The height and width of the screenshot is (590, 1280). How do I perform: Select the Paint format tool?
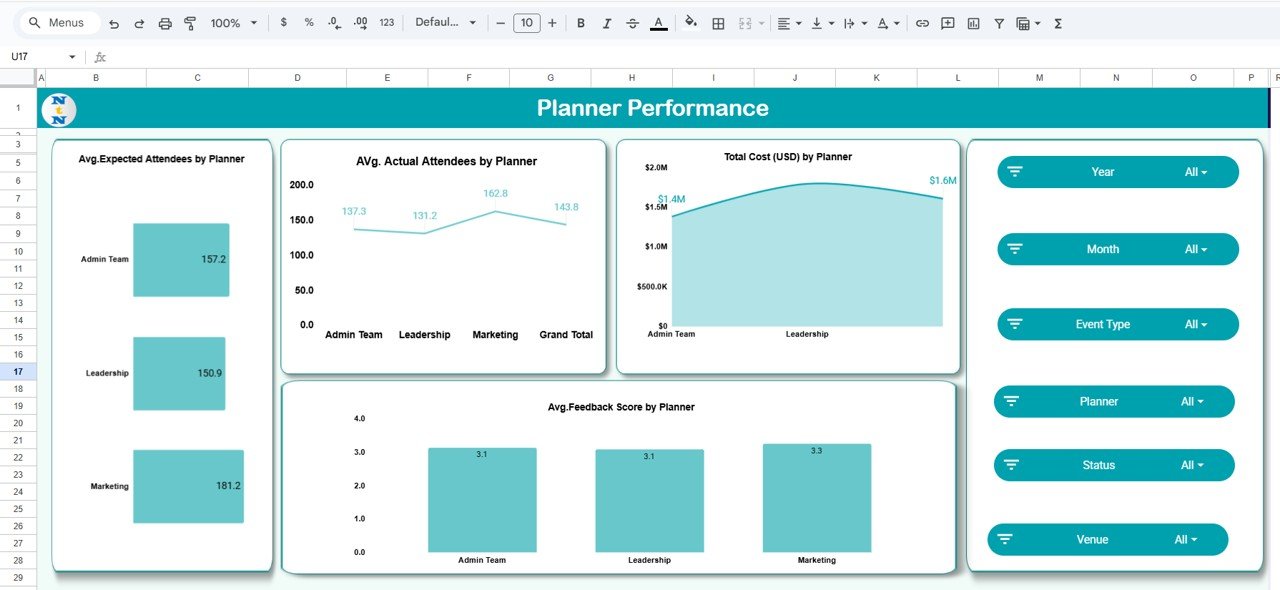point(190,22)
